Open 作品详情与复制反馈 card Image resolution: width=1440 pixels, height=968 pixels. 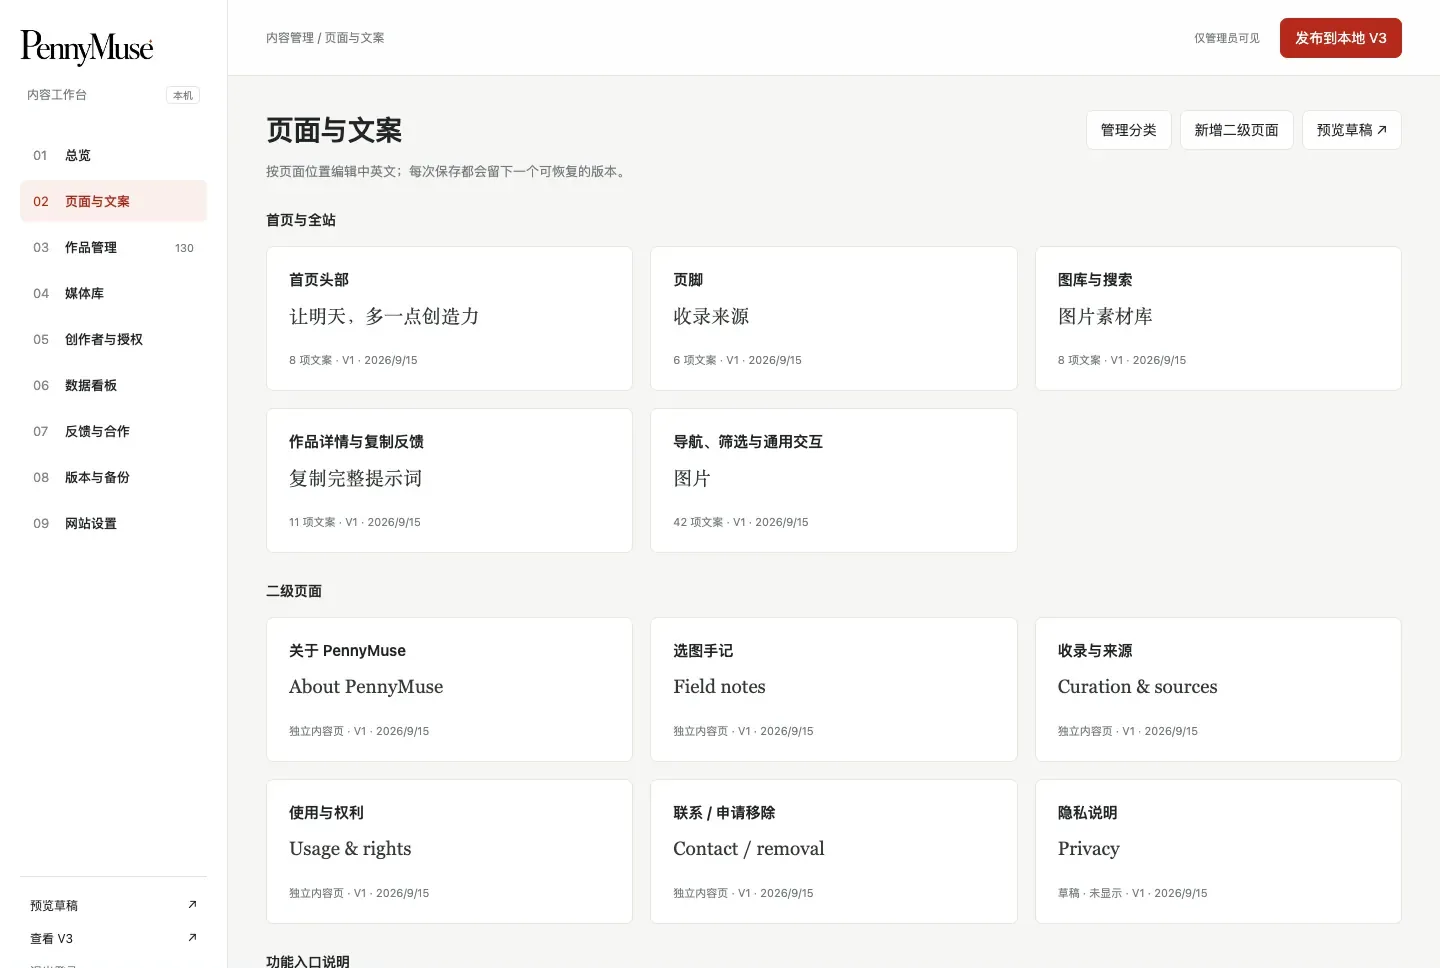[x=449, y=480]
